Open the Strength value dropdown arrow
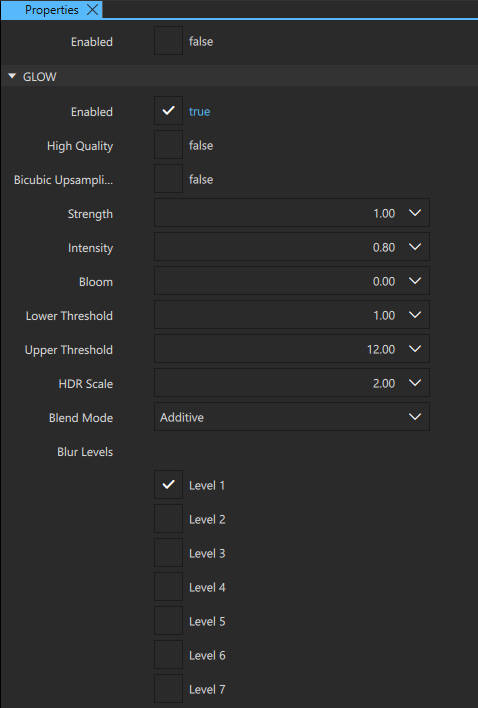 click(x=415, y=213)
